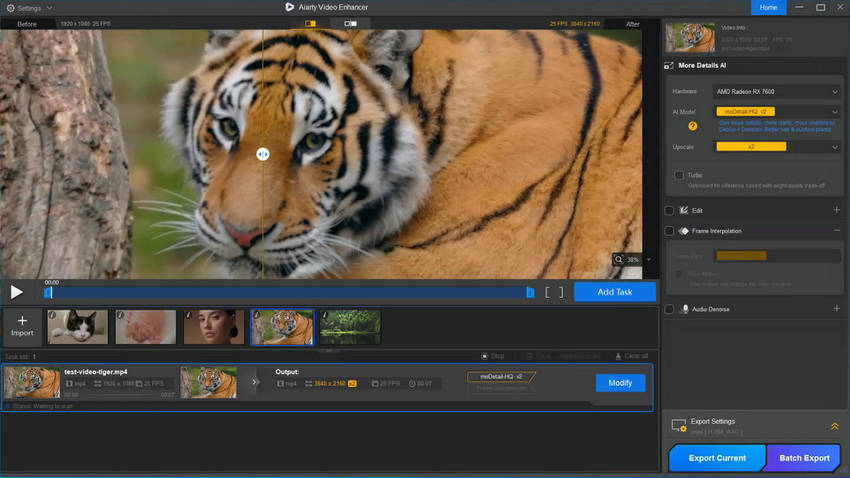Click the Modify button for the tiger task
850x478 pixels.
click(x=620, y=383)
